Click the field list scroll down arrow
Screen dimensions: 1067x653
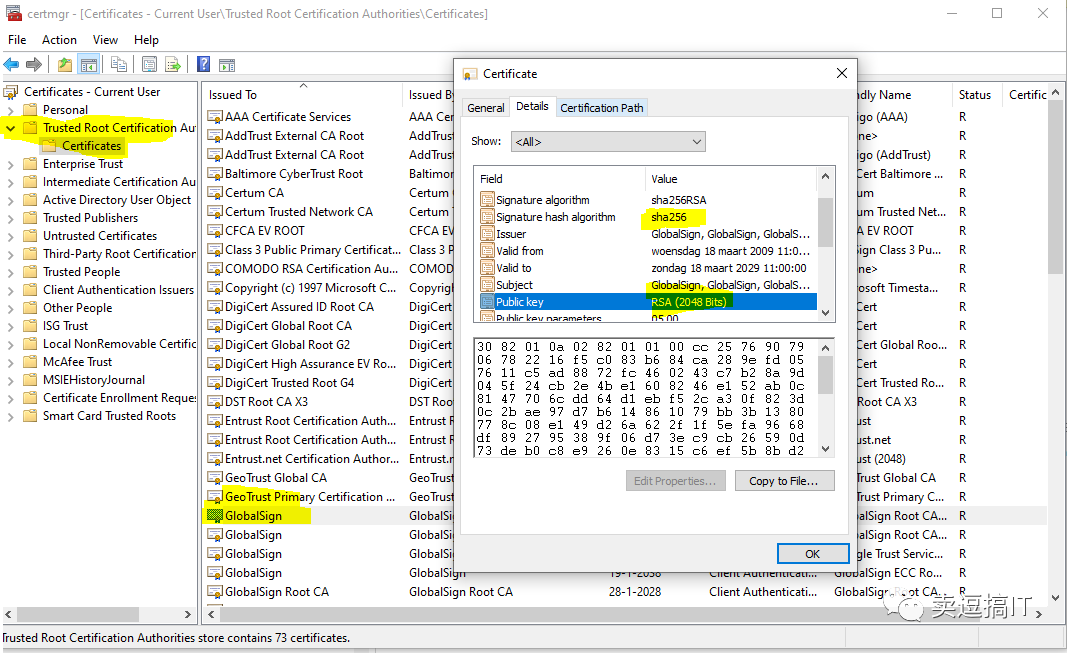(825, 313)
